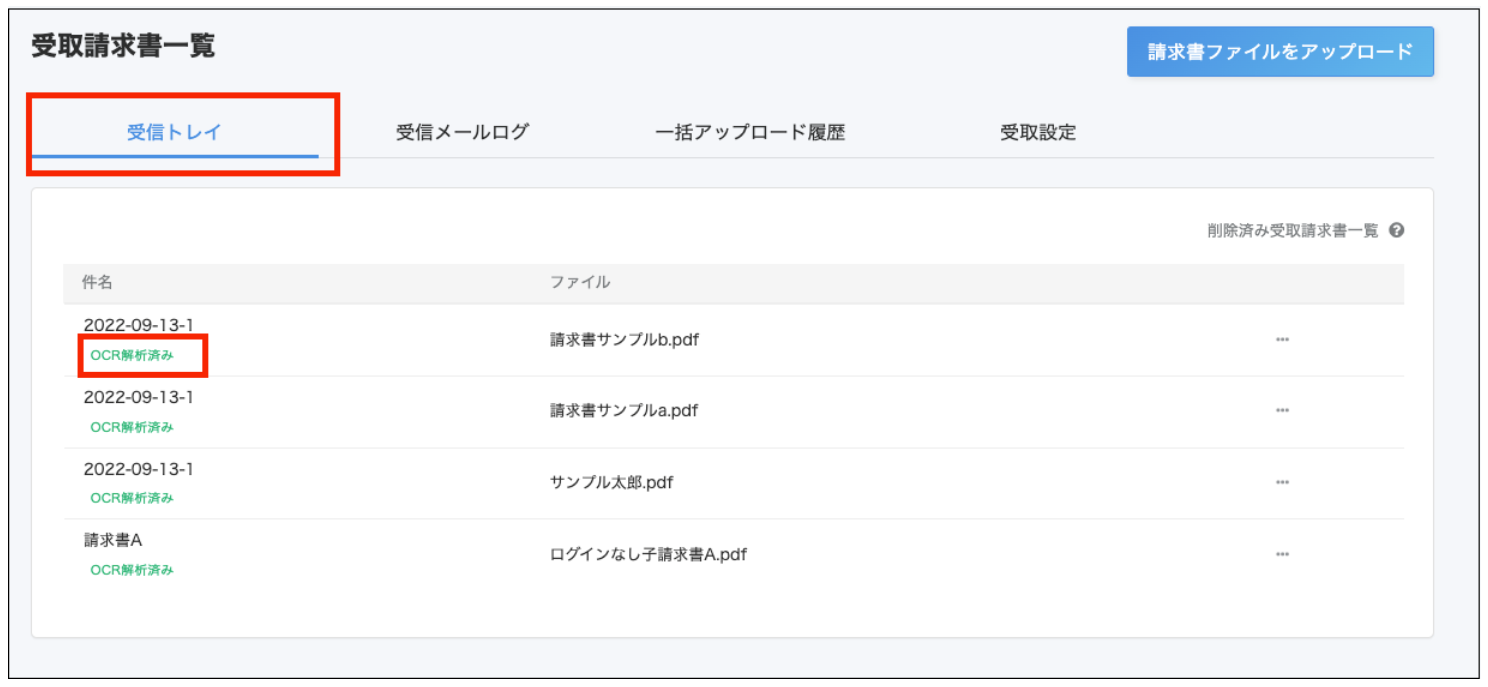Open more options for 請求書サンプルb.pdf row
The width and height of the screenshot is (1488, 687).
[x=1282, y=340]
